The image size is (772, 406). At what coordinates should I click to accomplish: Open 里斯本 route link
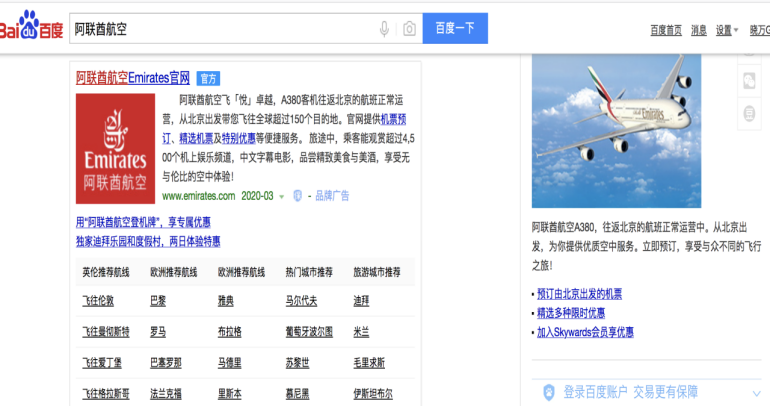230,394
